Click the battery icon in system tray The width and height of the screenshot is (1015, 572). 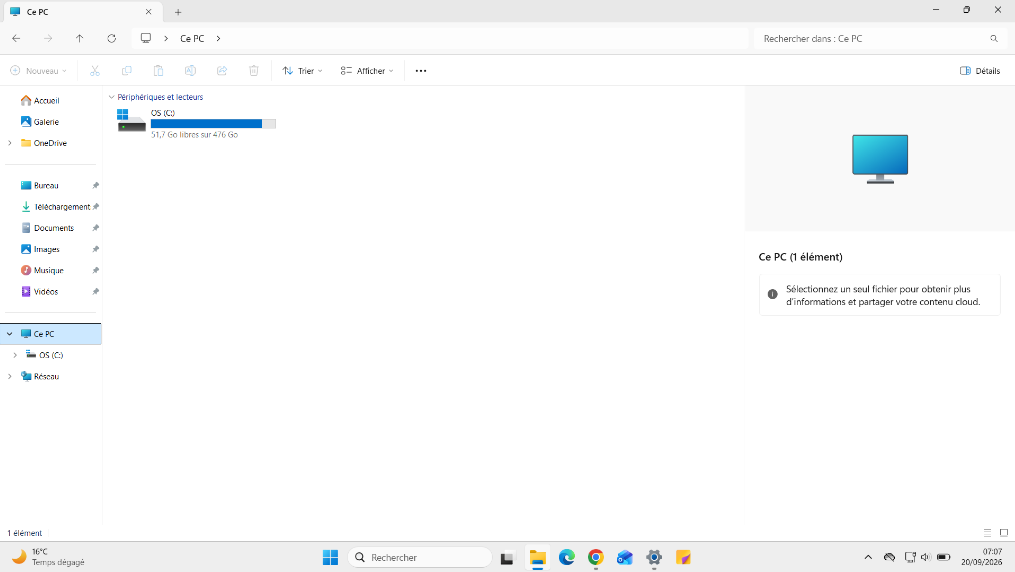click(944, 557)
